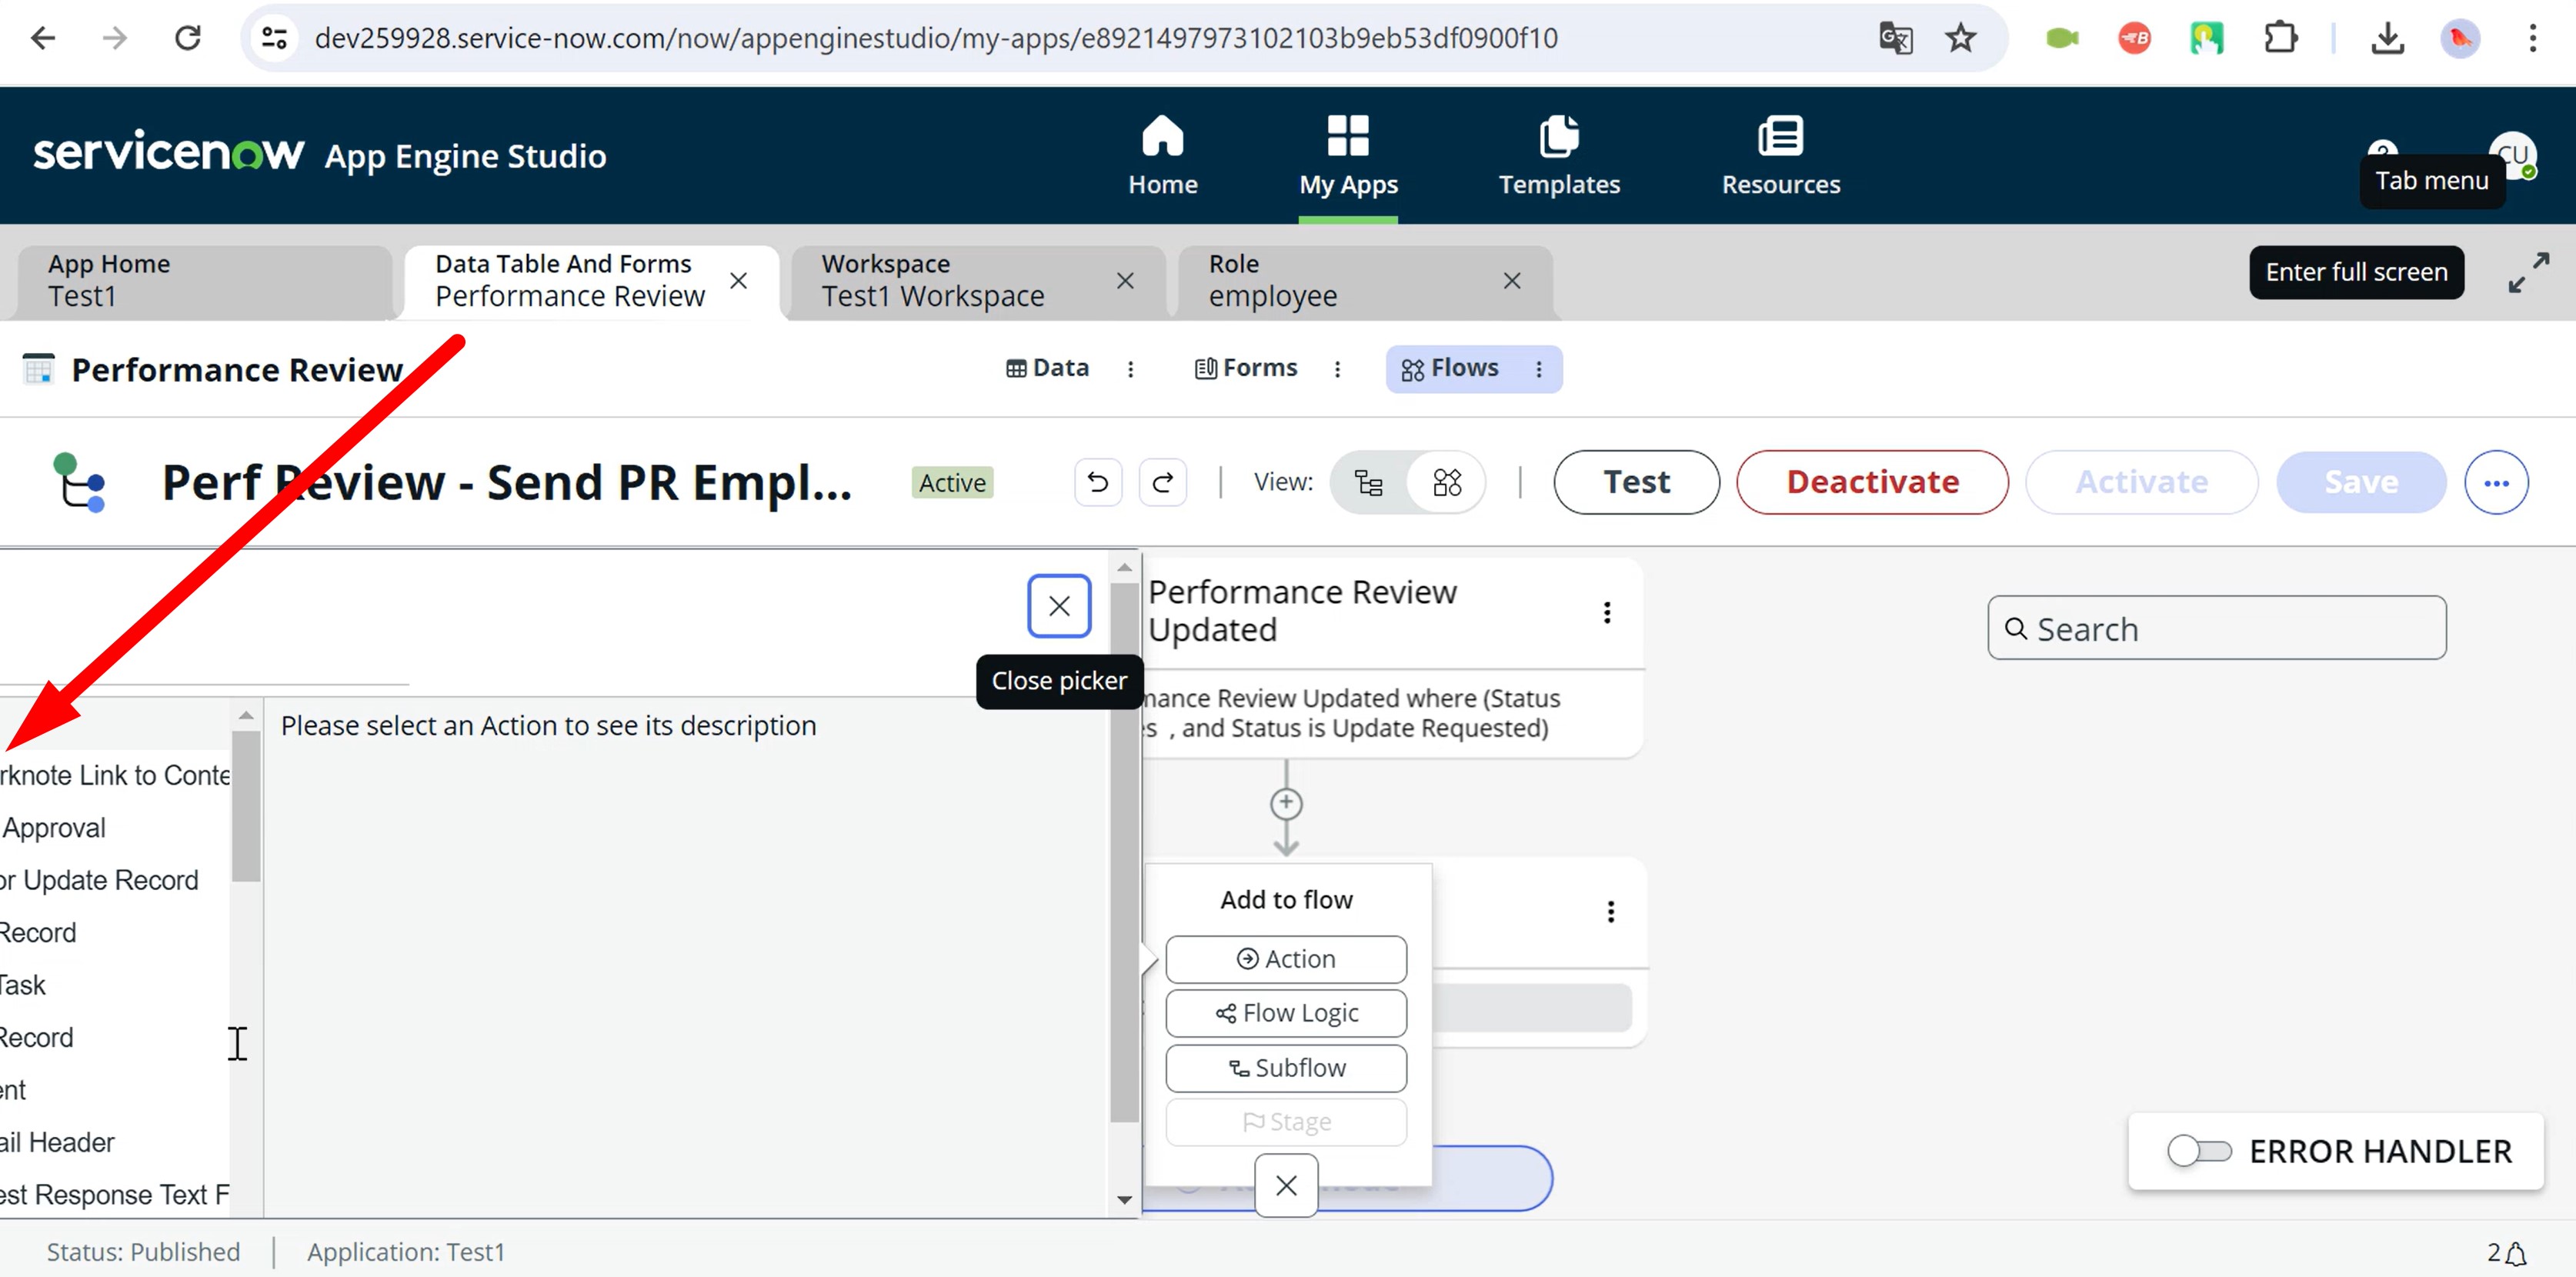Enter full screen with the expand icon

coord(2528,272)
